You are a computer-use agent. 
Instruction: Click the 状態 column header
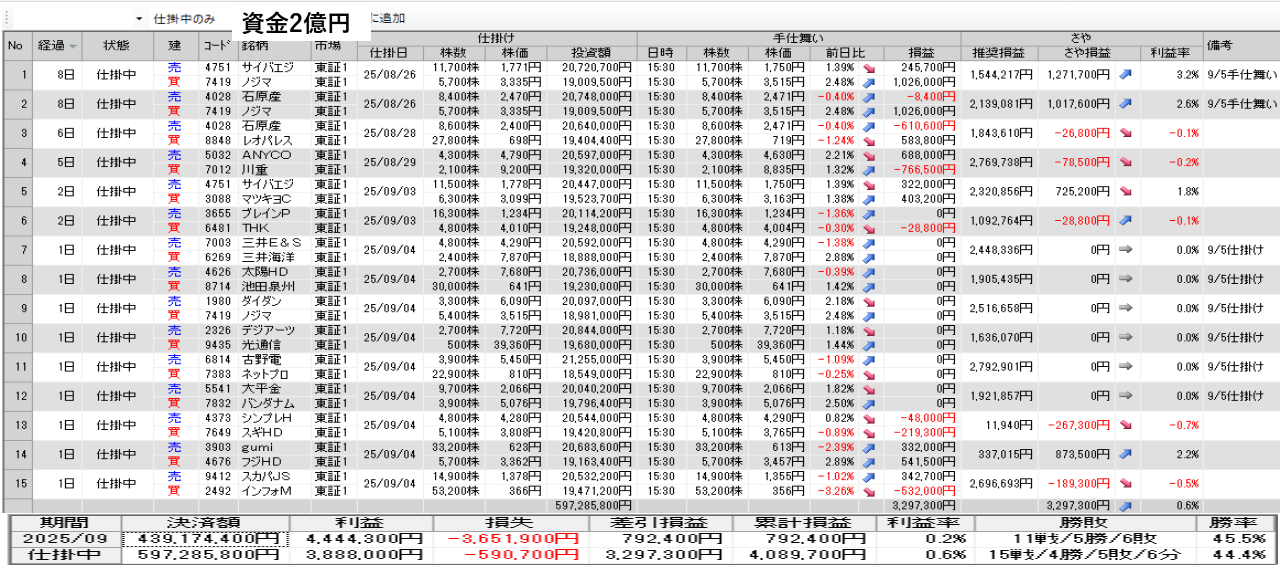click(116, 46)
